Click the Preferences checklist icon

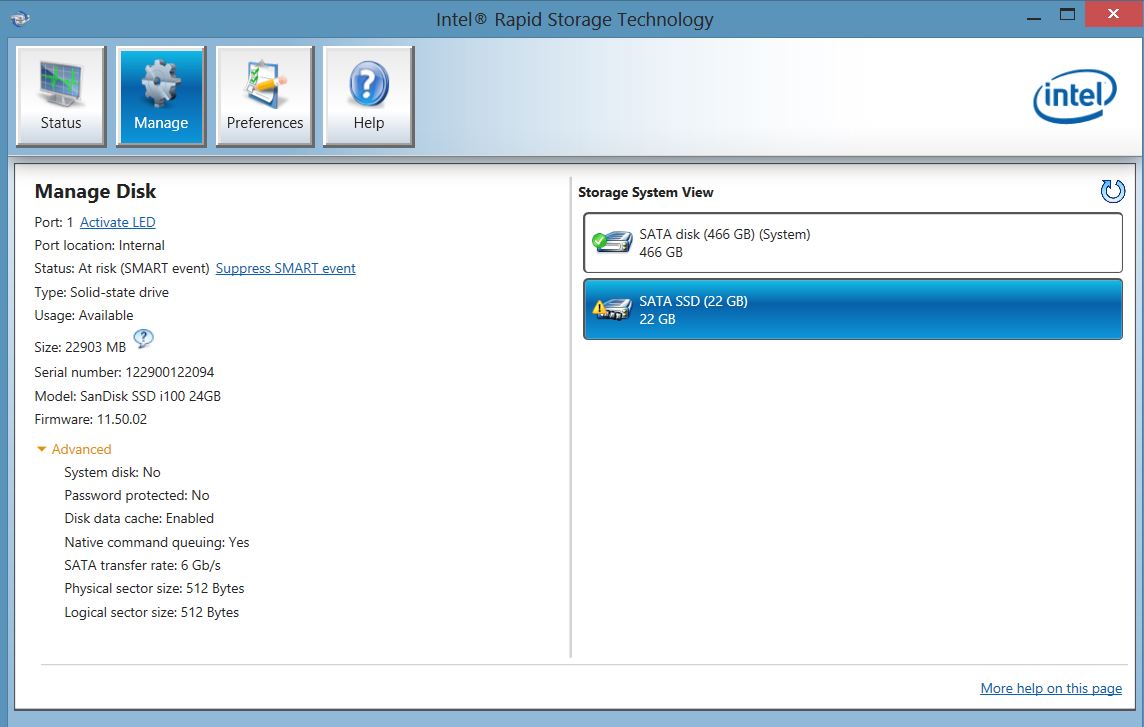pos(265,84)
